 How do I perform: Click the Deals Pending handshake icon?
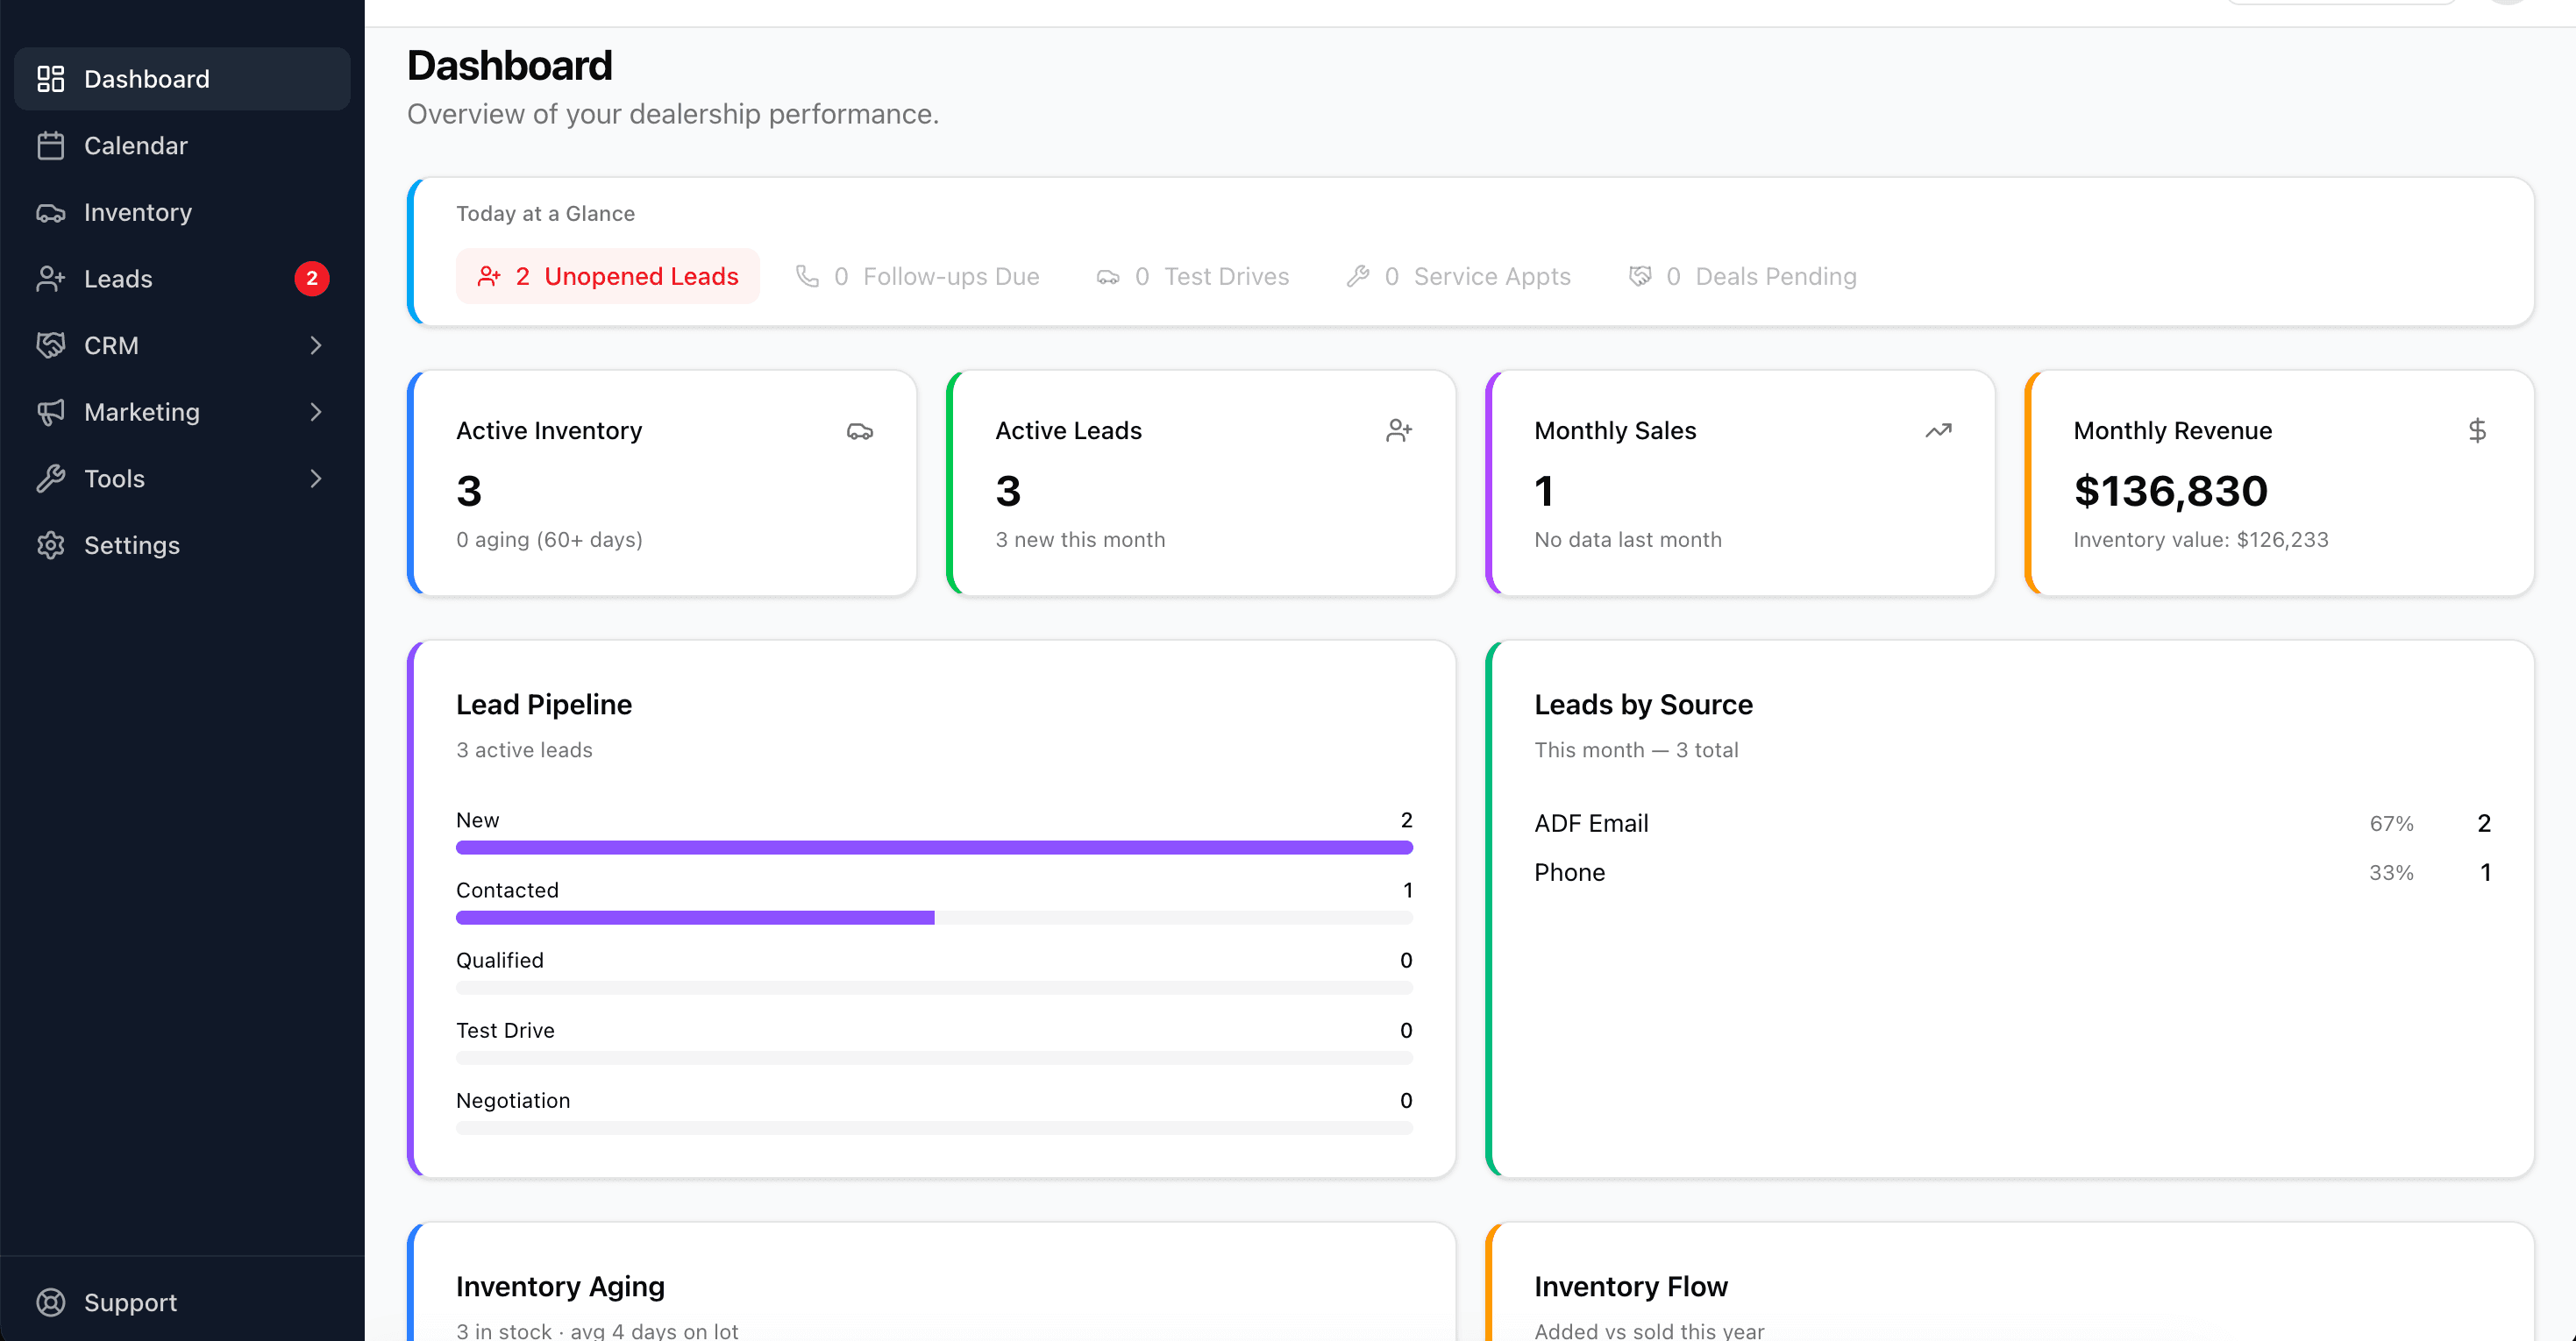pos(1640,276)
